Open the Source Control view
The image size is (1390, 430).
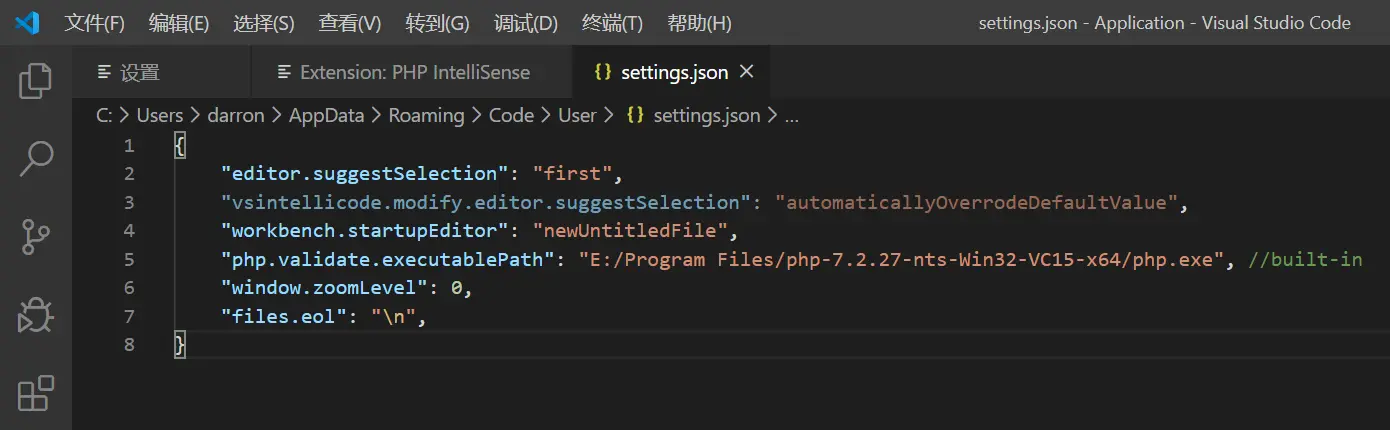coord(36,237)
